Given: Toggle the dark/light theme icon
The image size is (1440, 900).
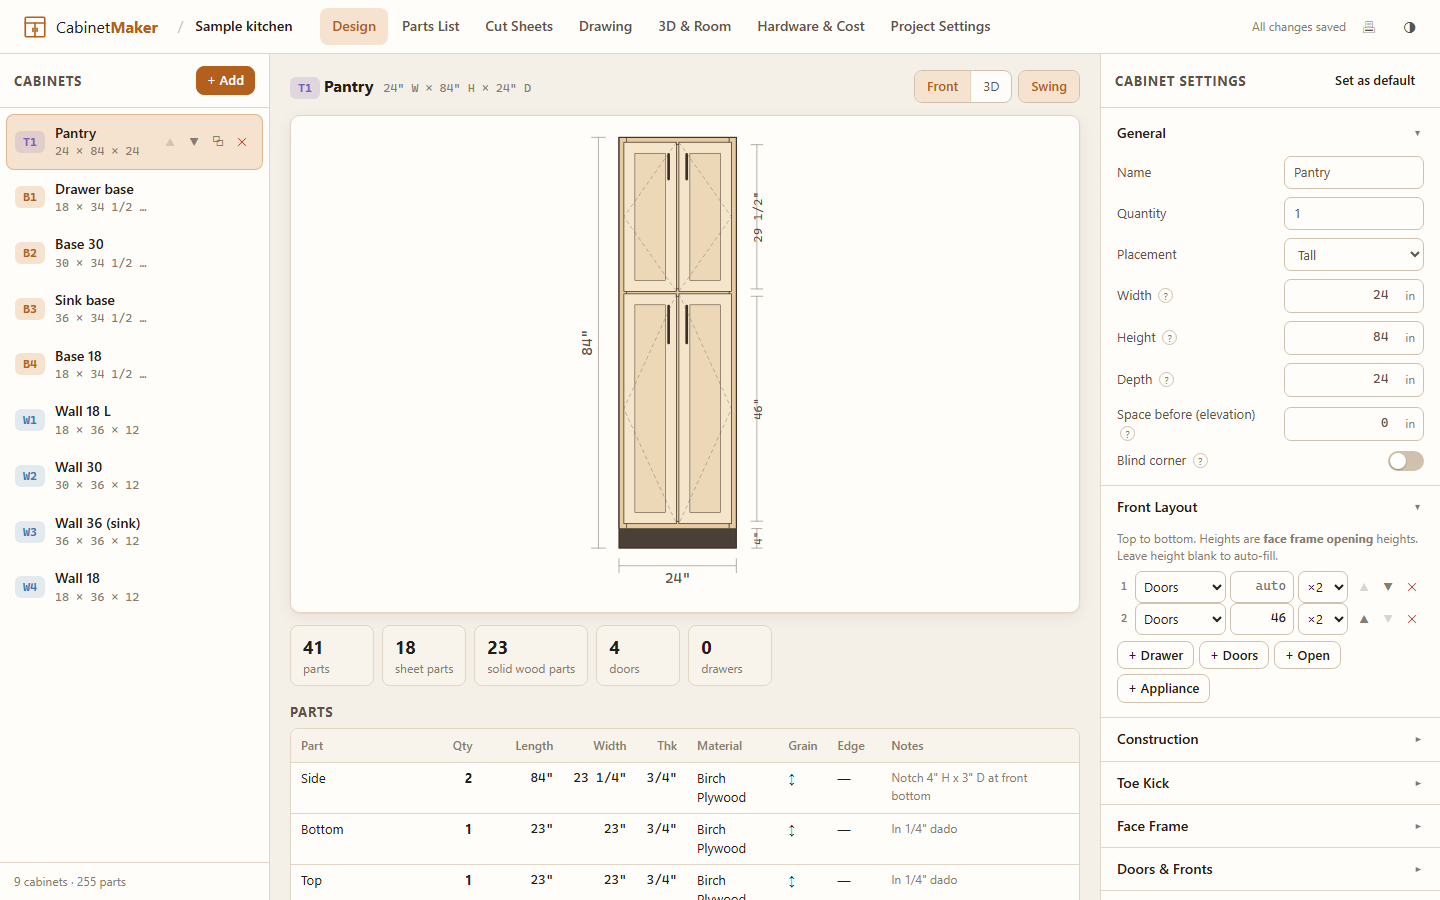Looking at the screenshot, I should [x=1410, y=27].
